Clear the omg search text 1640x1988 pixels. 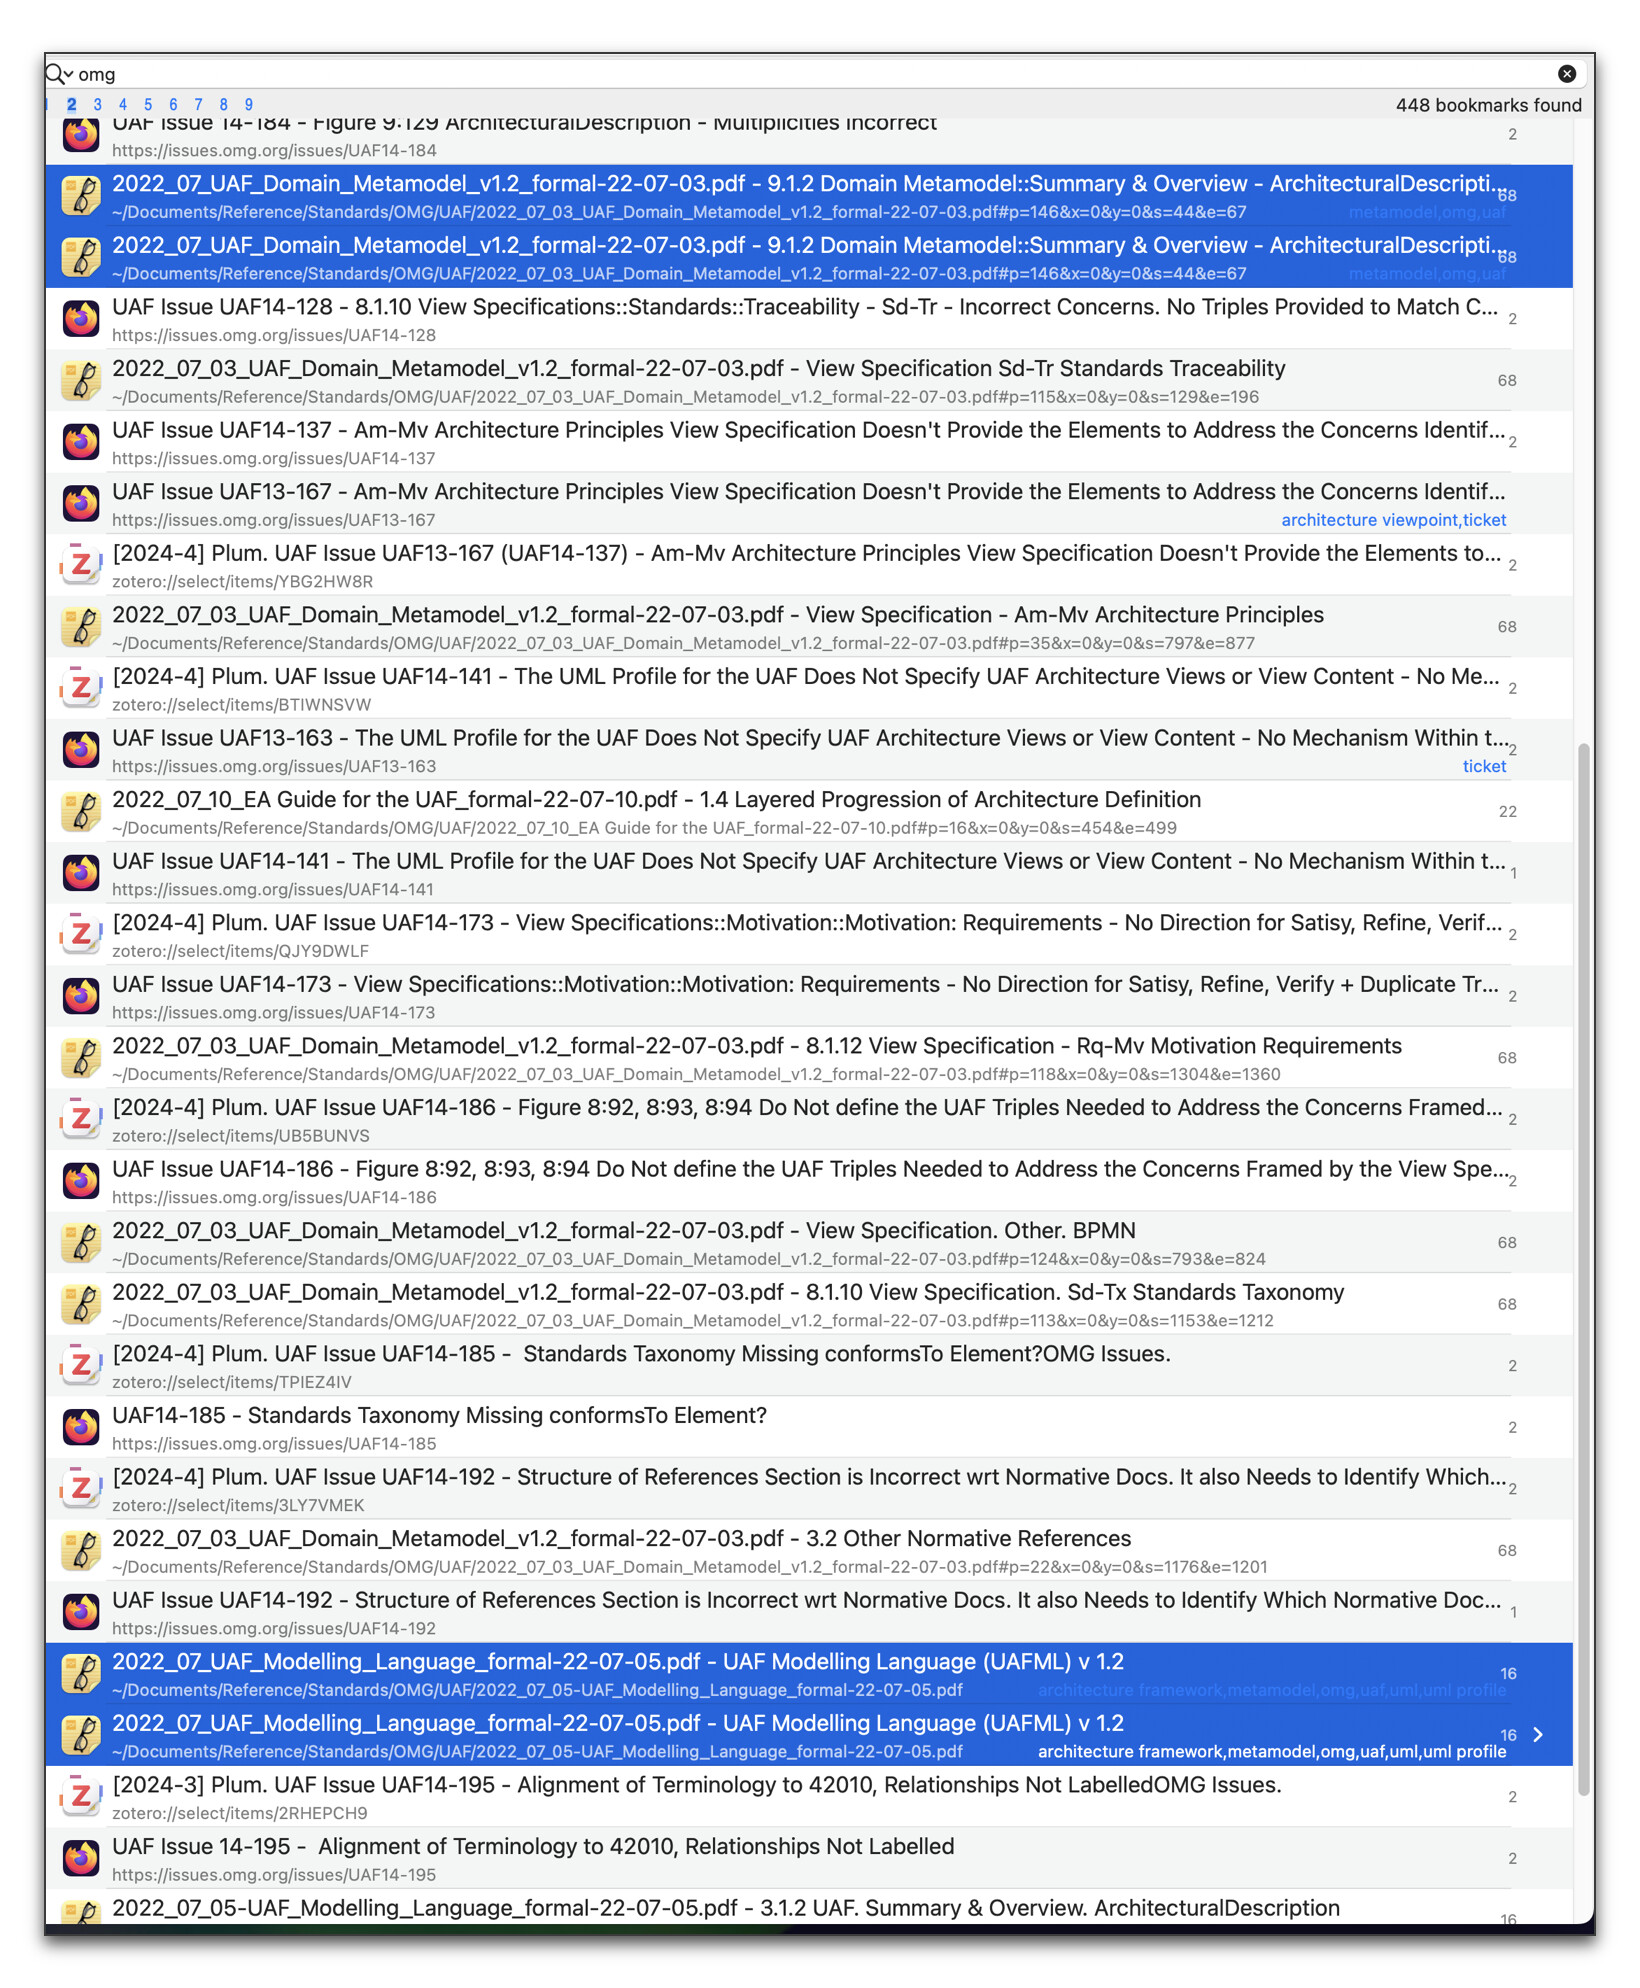(x=1566, y=74)
